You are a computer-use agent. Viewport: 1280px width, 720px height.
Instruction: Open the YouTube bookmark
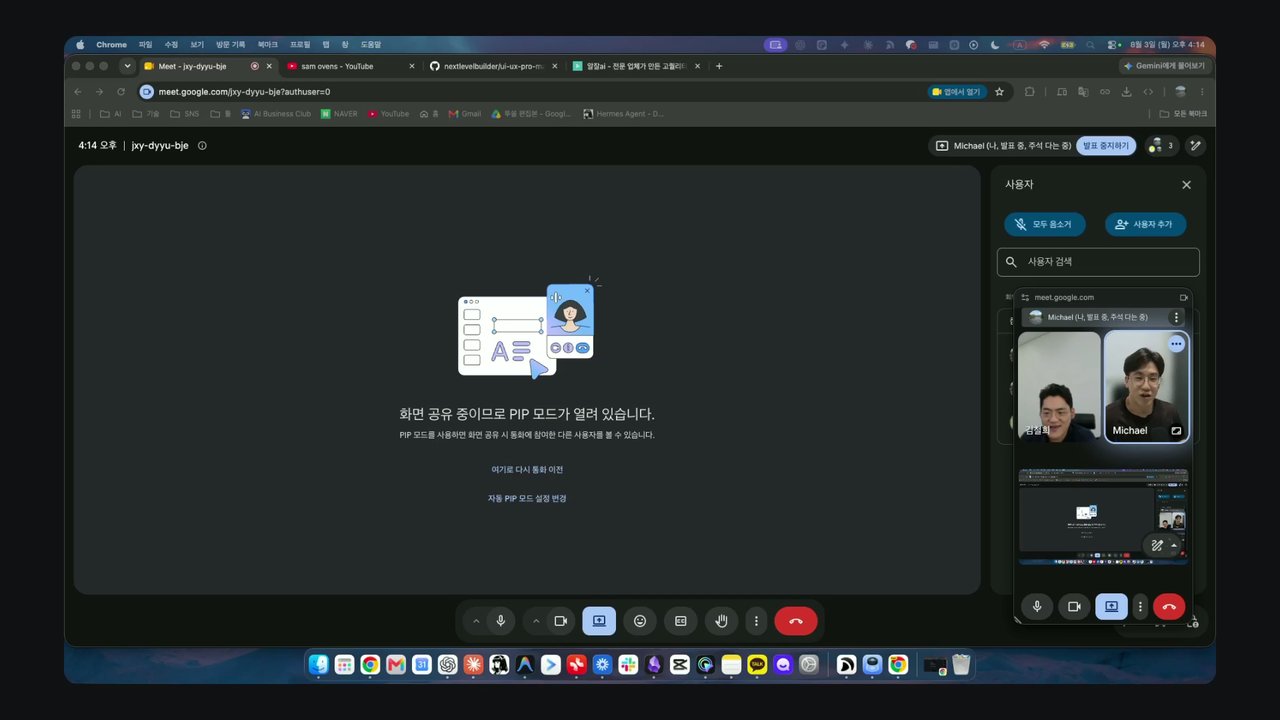[x=388, y=114]
